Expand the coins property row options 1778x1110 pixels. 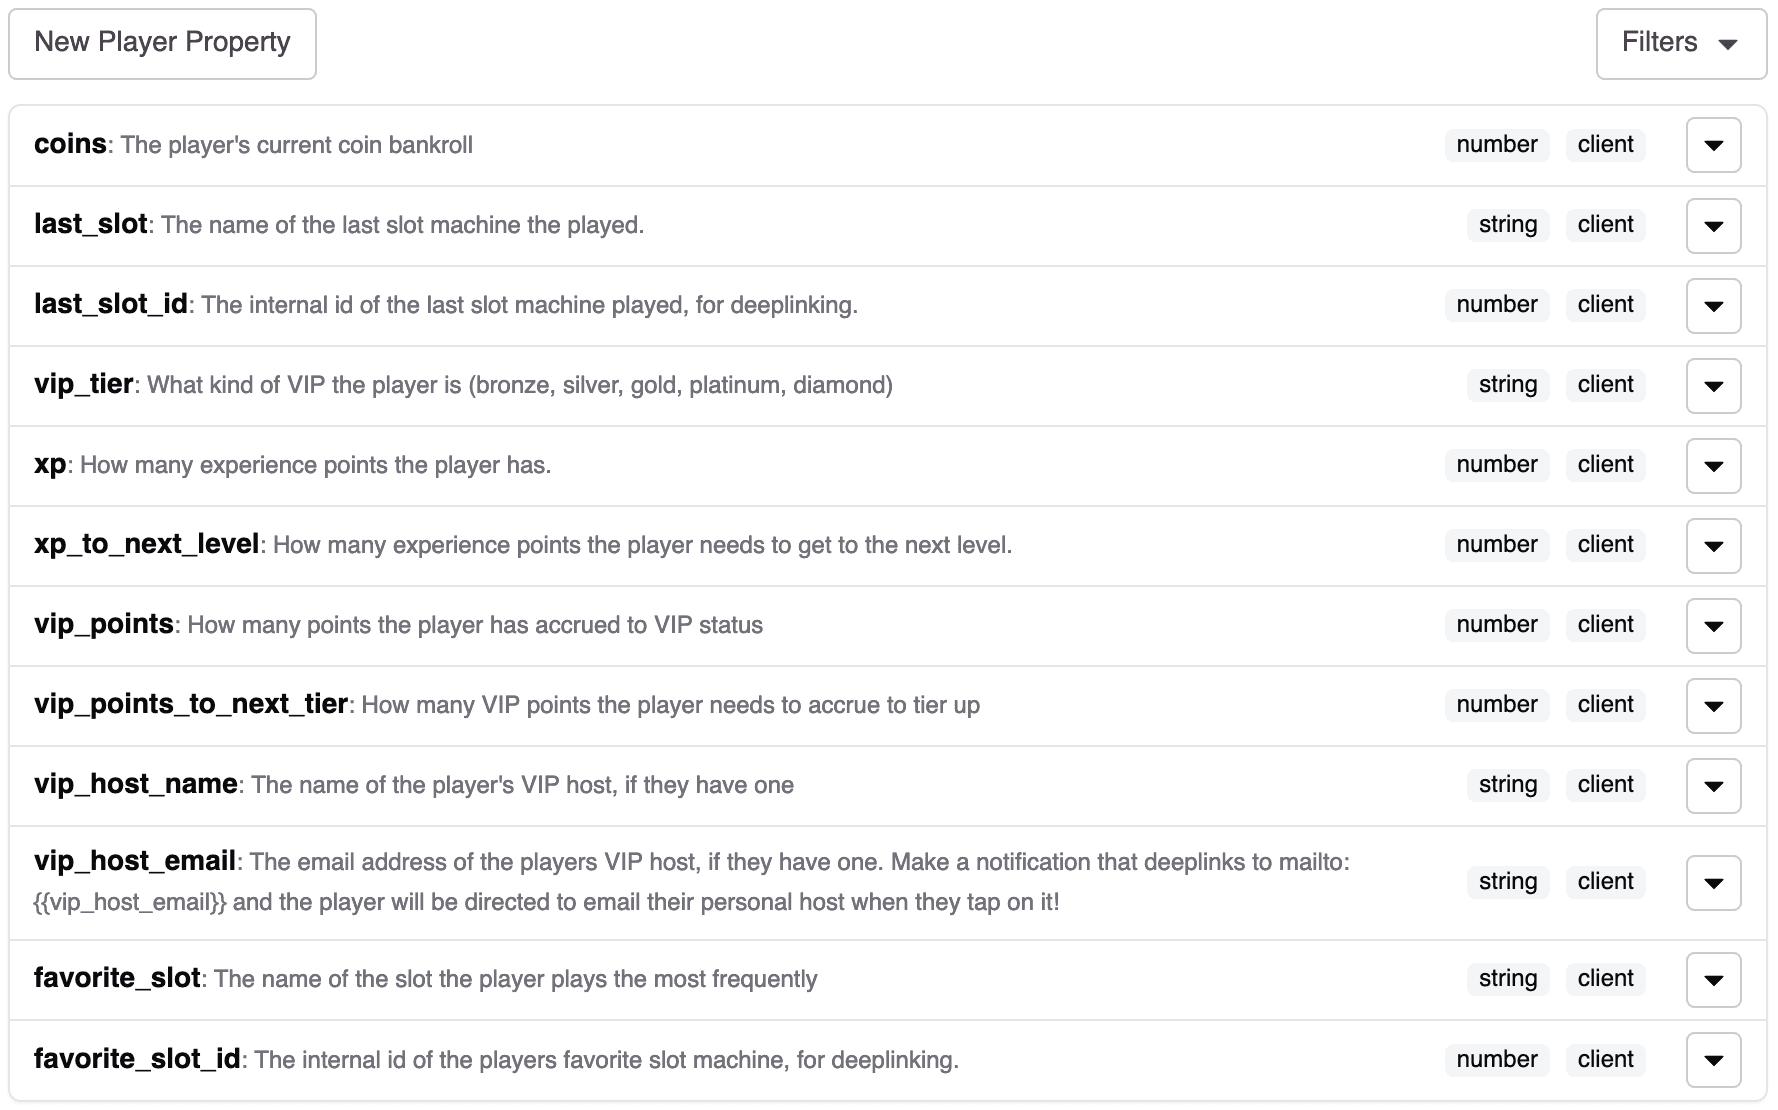coord(1713,145)
